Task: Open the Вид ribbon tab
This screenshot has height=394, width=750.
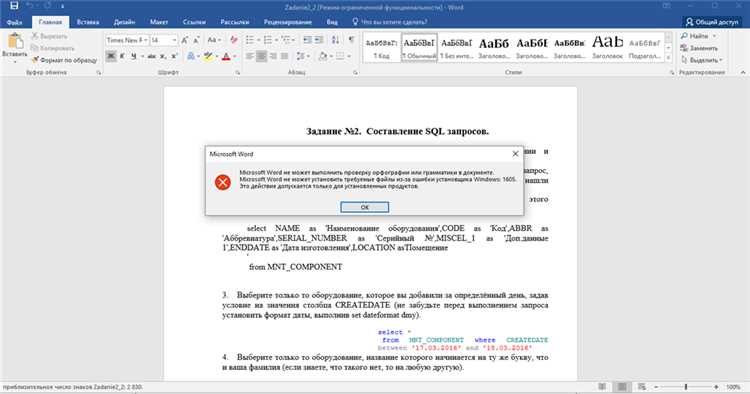Action: (332, 22)
